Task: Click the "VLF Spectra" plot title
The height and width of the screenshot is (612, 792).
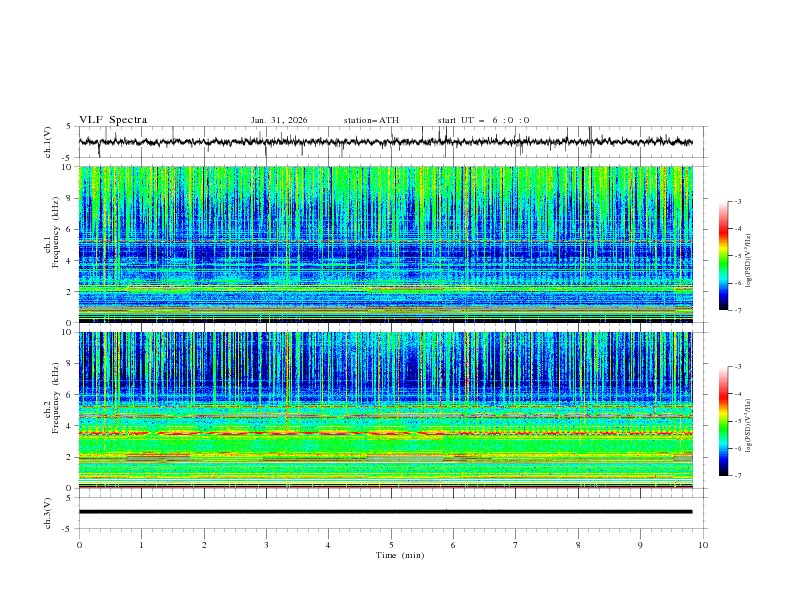Action: [113, 120]
